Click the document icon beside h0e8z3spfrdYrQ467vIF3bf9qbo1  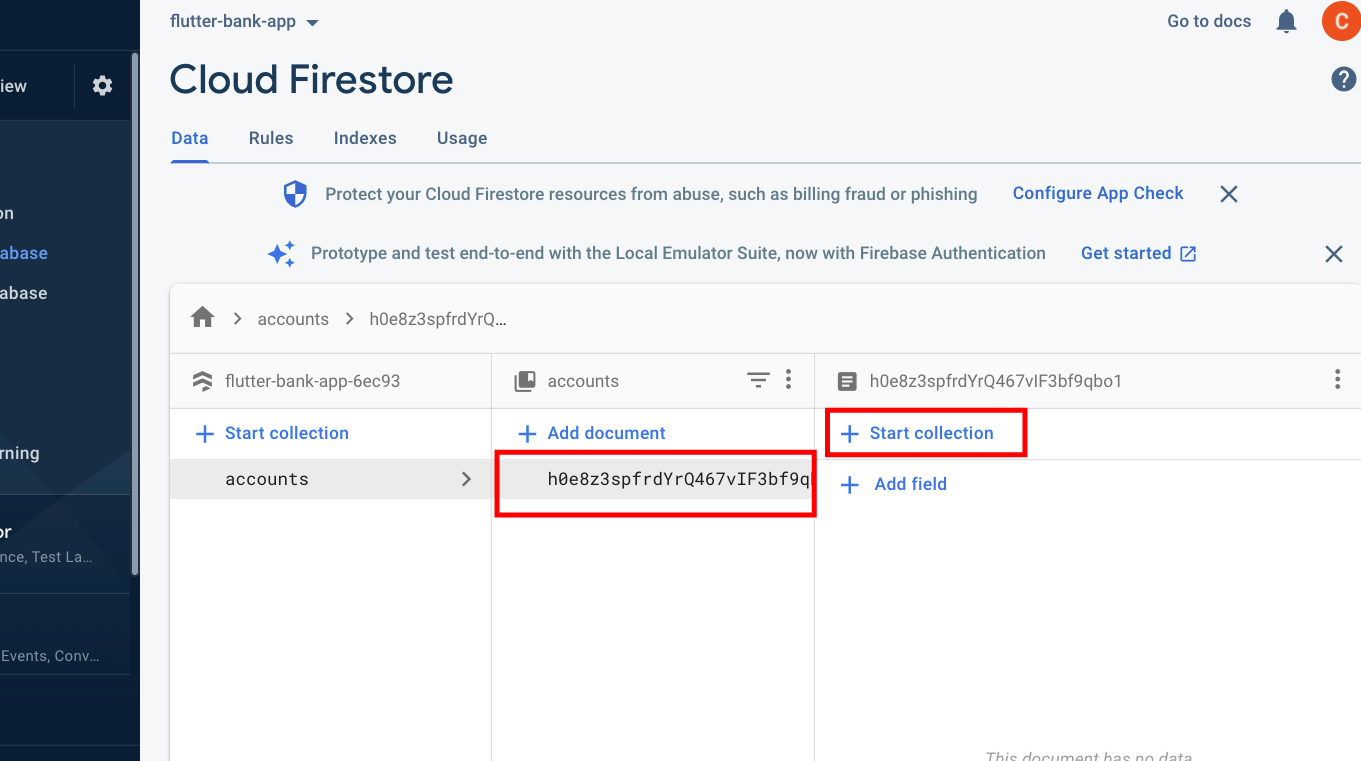click(x=847, y=381)
